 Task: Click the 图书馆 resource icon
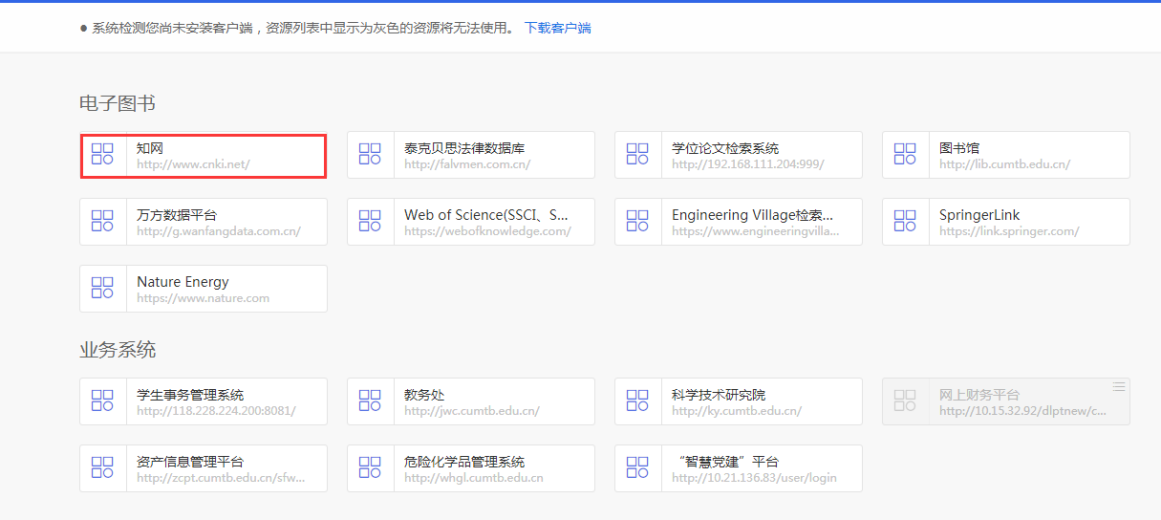(x=905, y=154)
